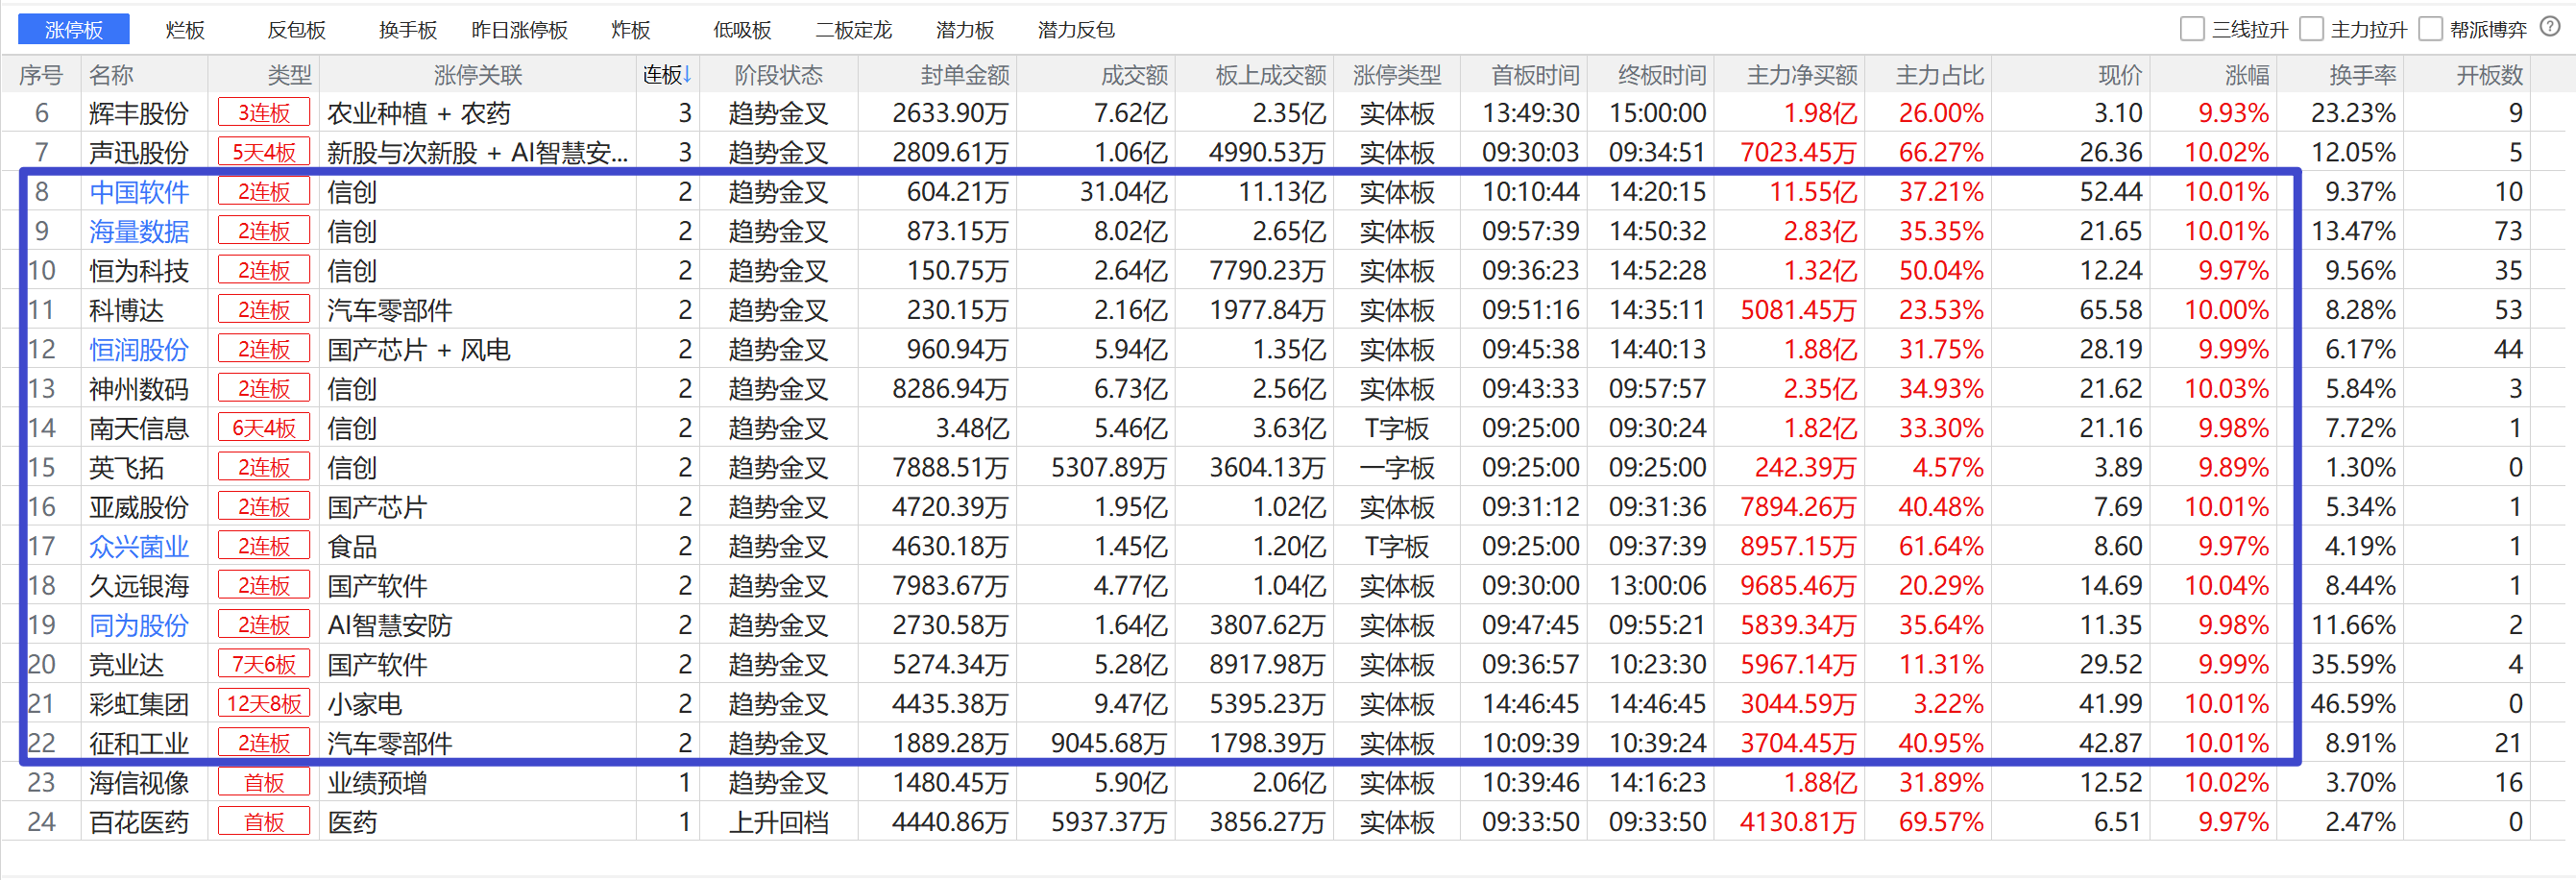Click 31.04亿 turnover of 中国软件
This screenshot has width=2576, height=880.
coord(1123,192)
